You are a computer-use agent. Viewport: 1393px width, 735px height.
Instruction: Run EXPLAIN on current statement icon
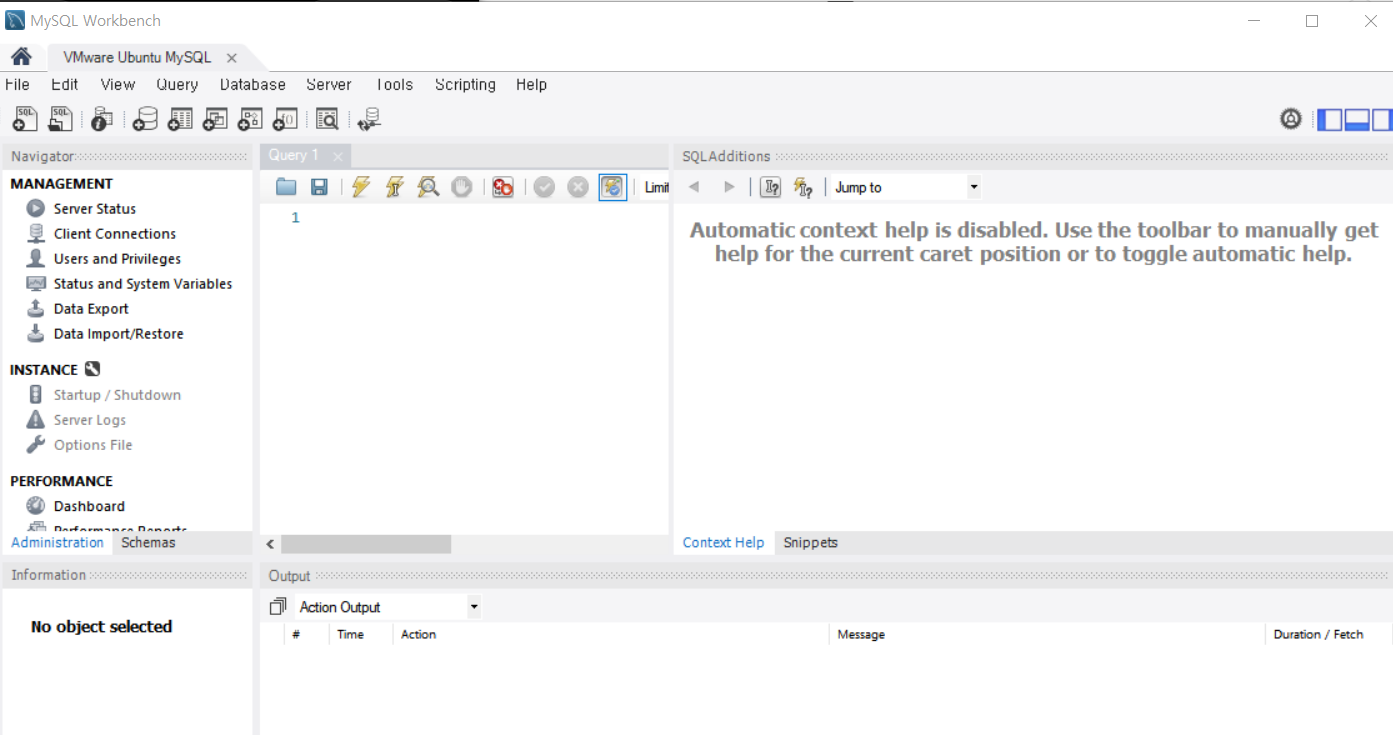(428, 187)
